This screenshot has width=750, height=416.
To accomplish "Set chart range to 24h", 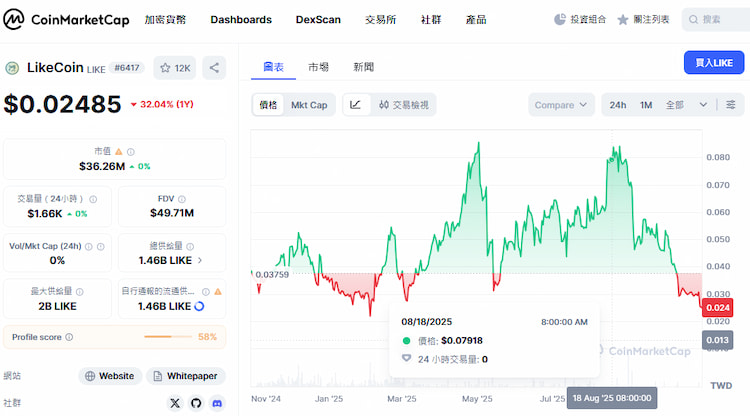I will (618, 105).
